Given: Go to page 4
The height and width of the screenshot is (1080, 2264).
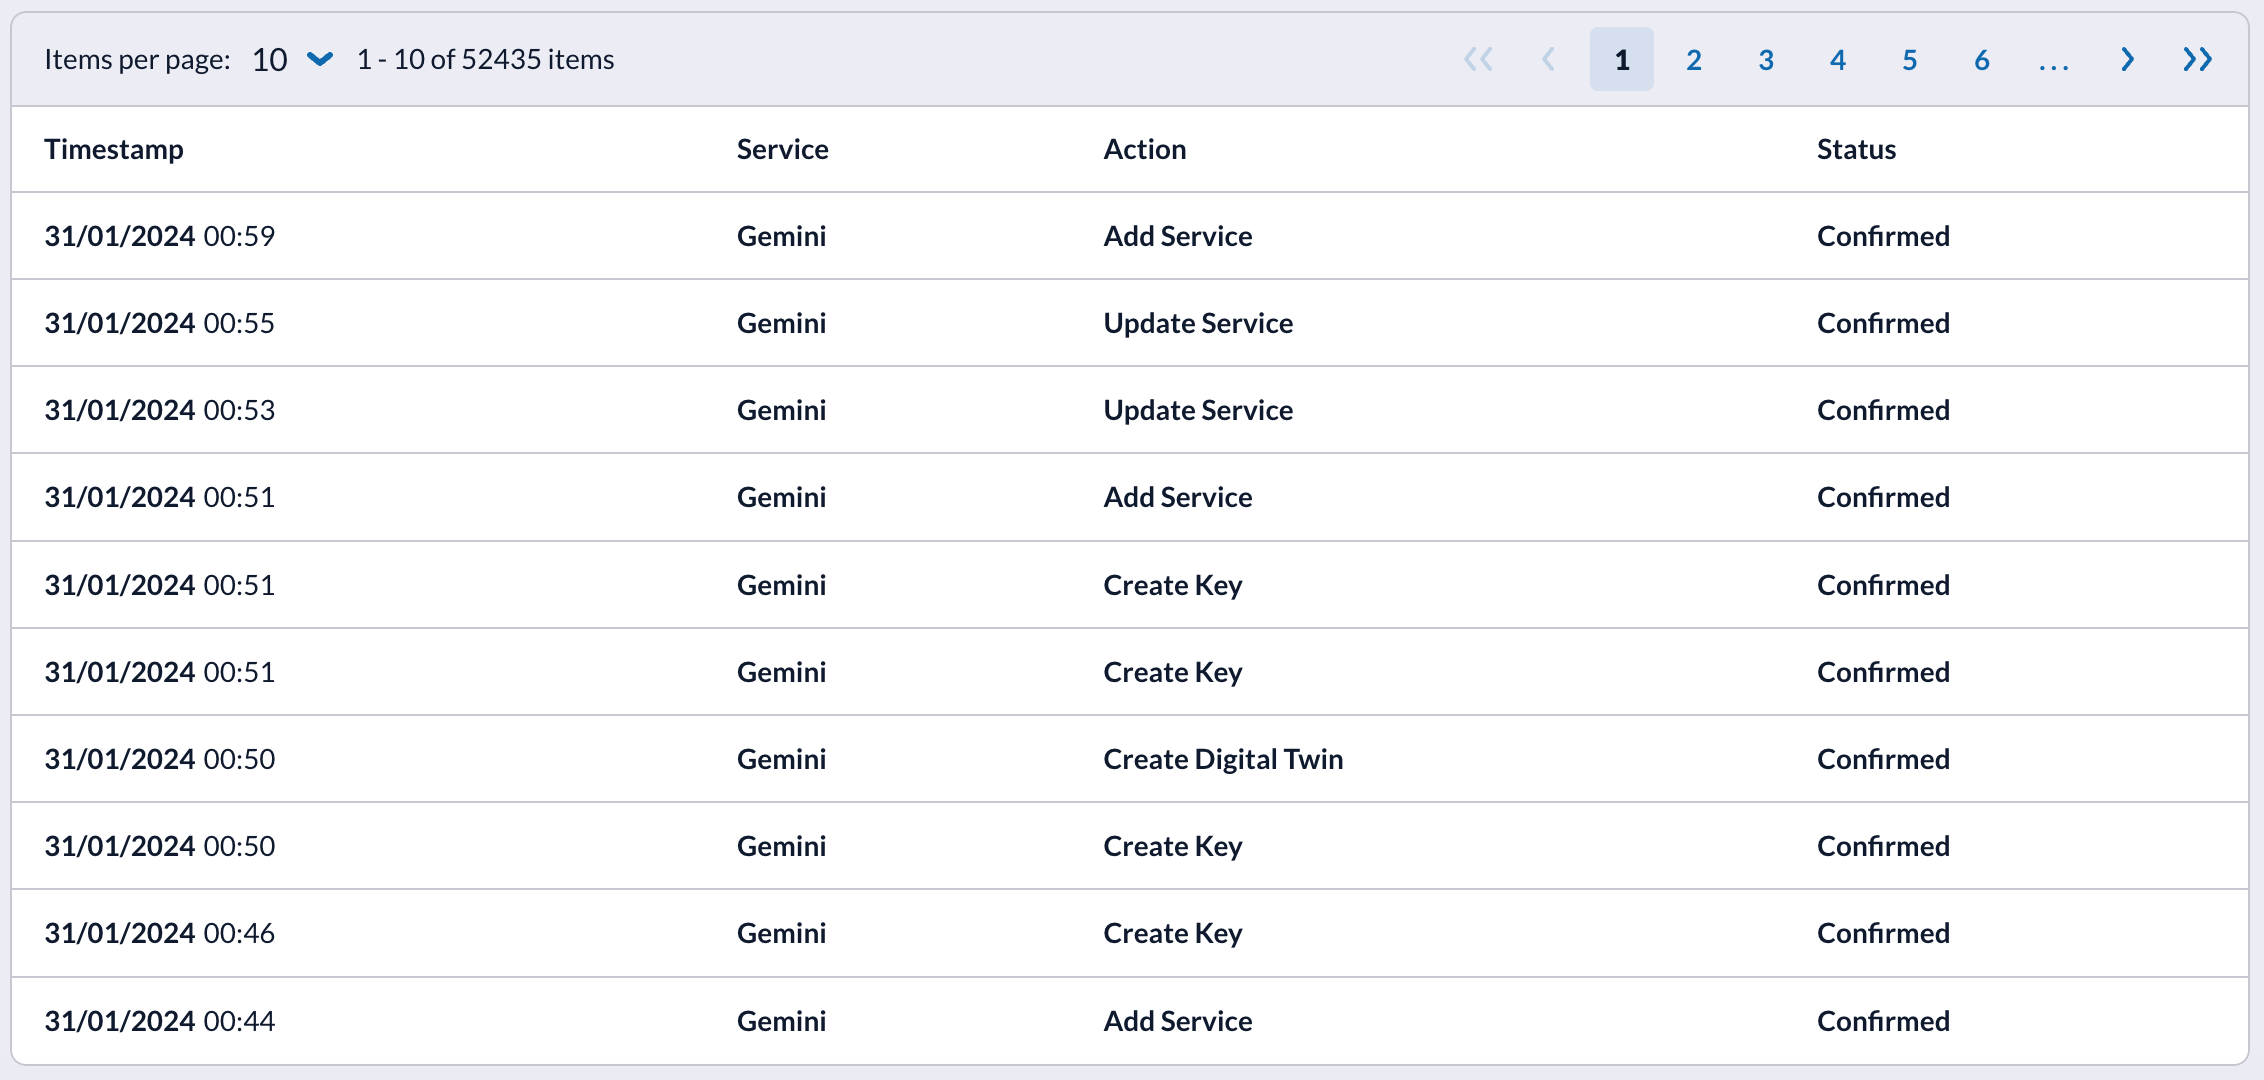Looking at the screenshot, I should (x=1838, y=60).
